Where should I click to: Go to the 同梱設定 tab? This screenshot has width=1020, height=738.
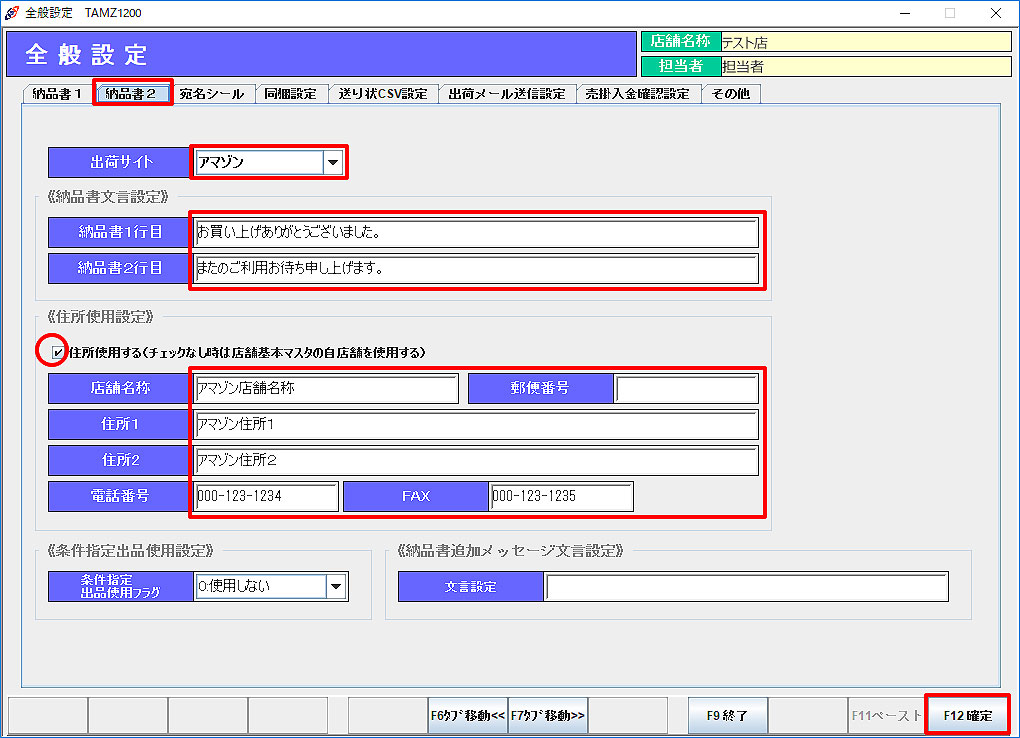click(291, 94)
